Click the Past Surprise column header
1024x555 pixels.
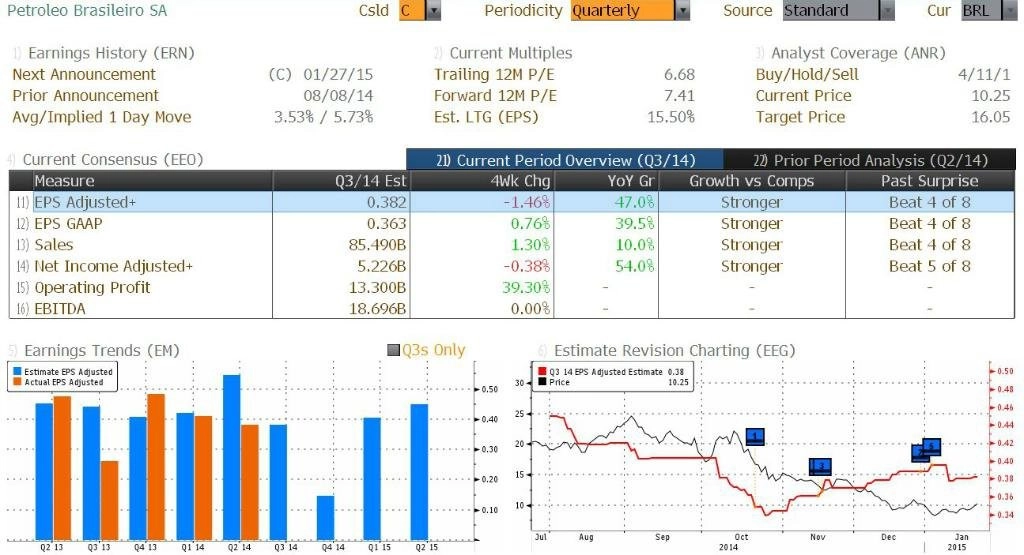click(929, 181)
